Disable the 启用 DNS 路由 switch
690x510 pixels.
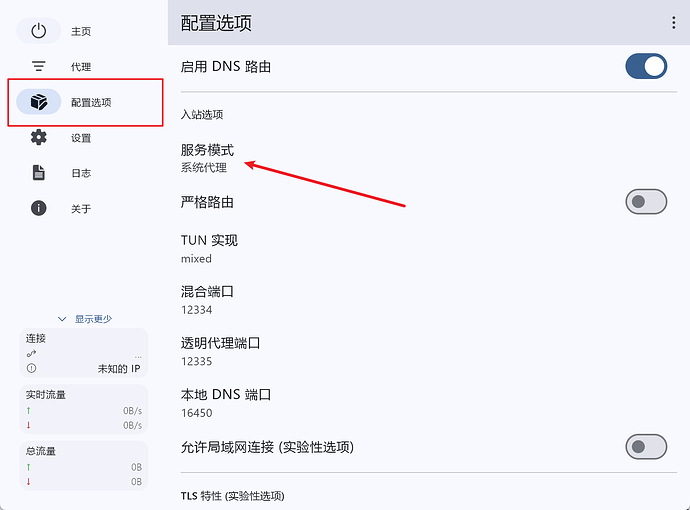pos(645,67)
